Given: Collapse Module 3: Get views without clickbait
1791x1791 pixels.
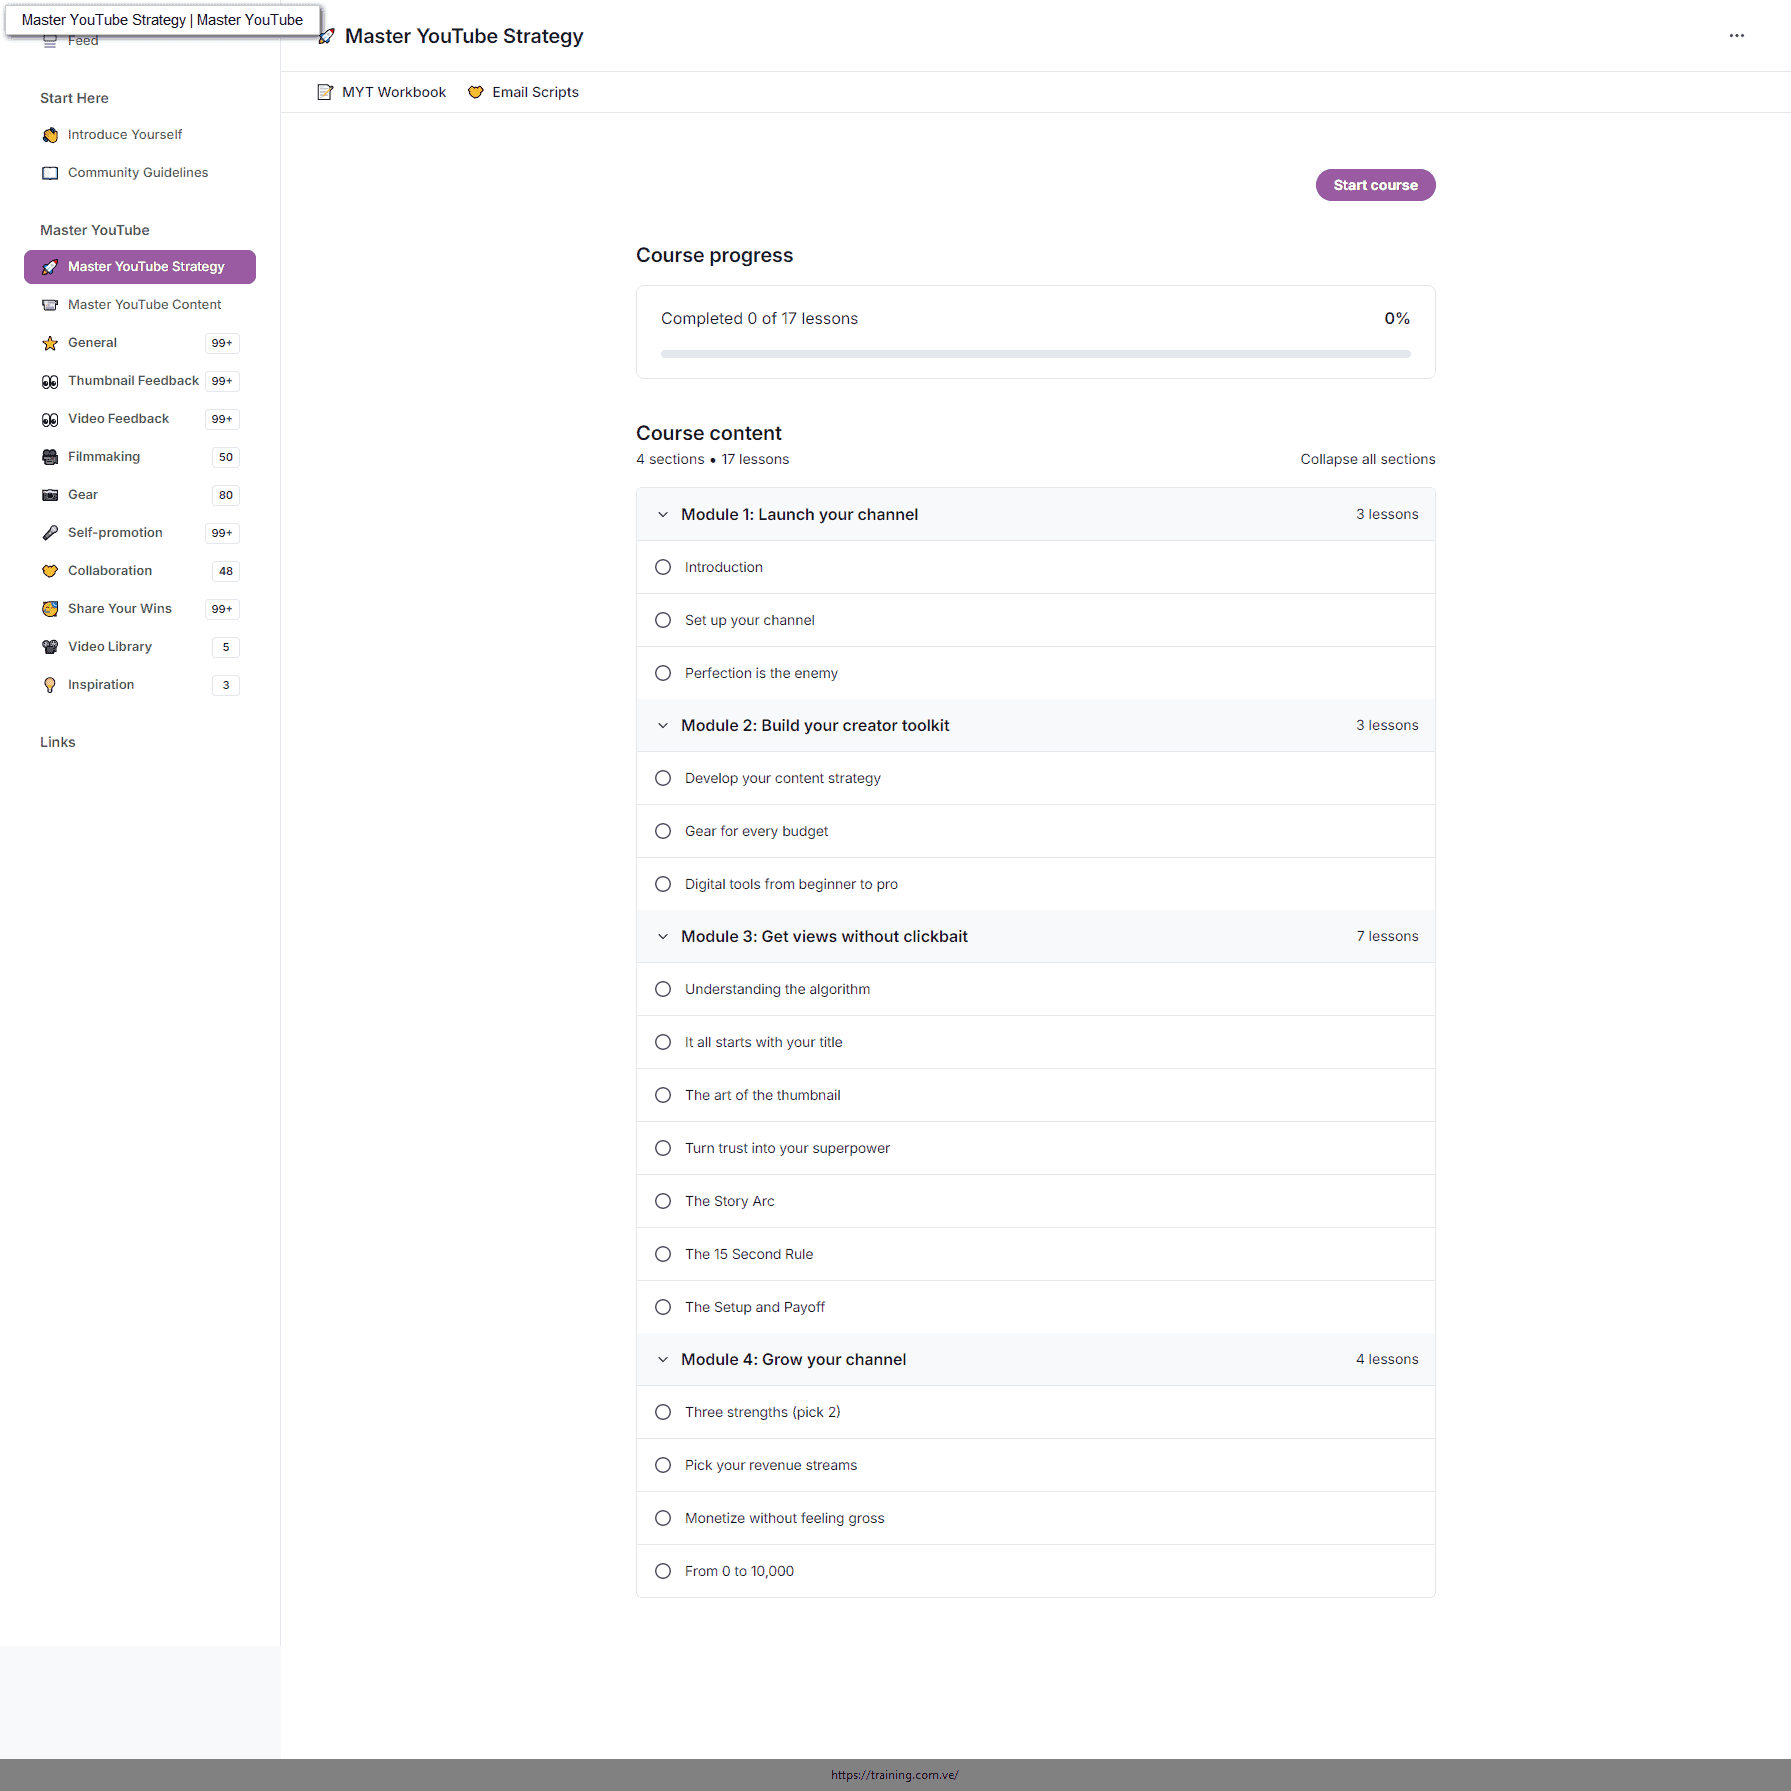Looking at the screenshot, I should tap(663, 936).
